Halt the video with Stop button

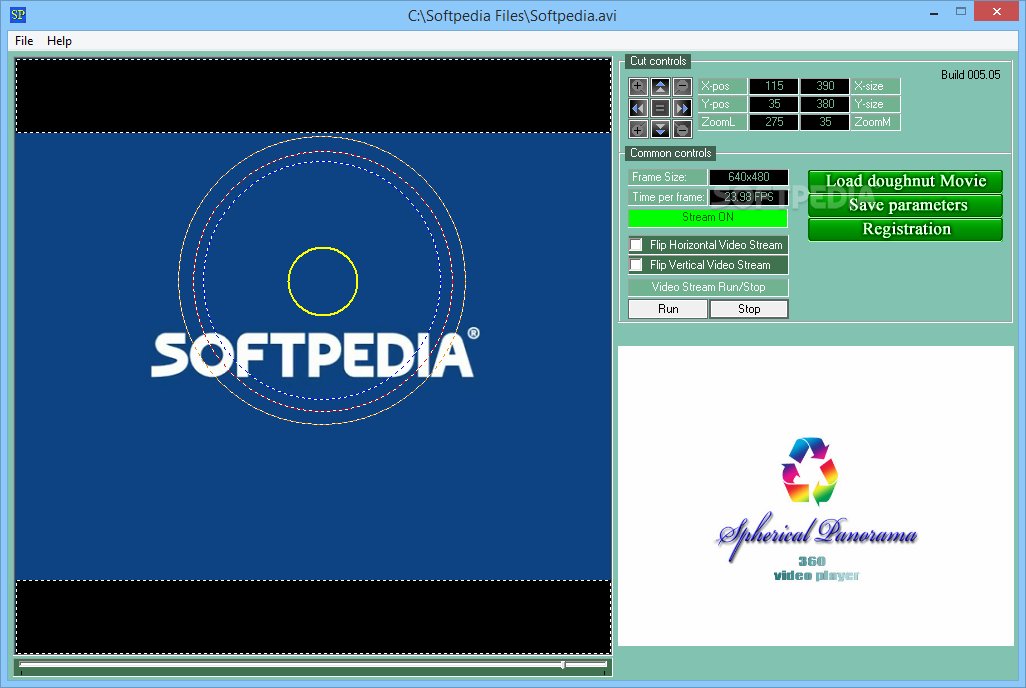pos(749,309)
